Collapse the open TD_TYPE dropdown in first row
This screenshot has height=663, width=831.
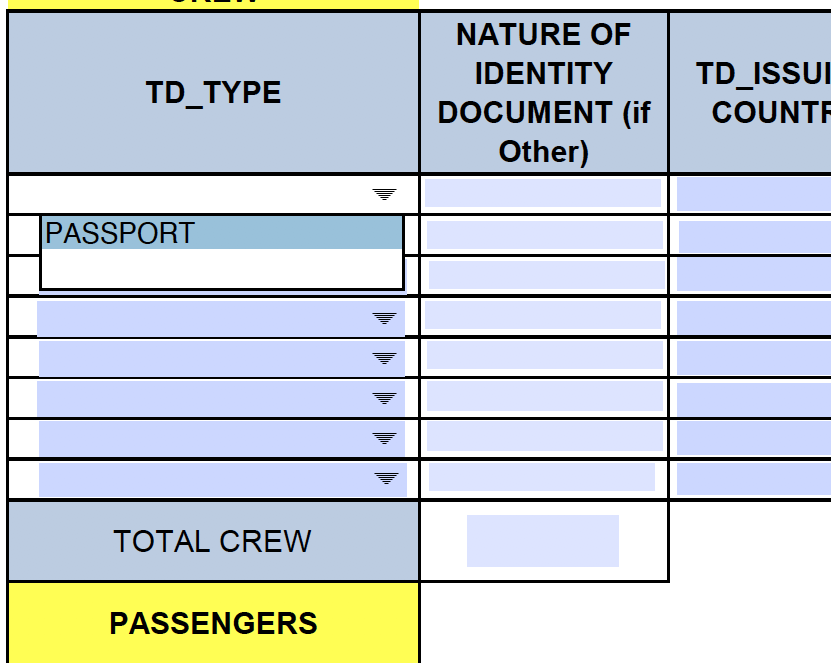385,194
